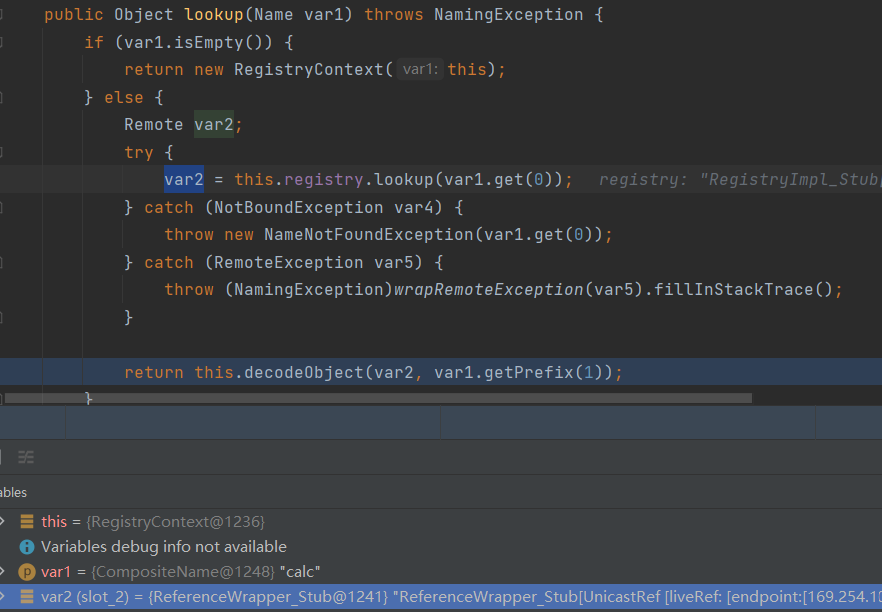Screen dimensions: 882x612
Task: Expand the var1 CompositeName node
Action: 3,572
